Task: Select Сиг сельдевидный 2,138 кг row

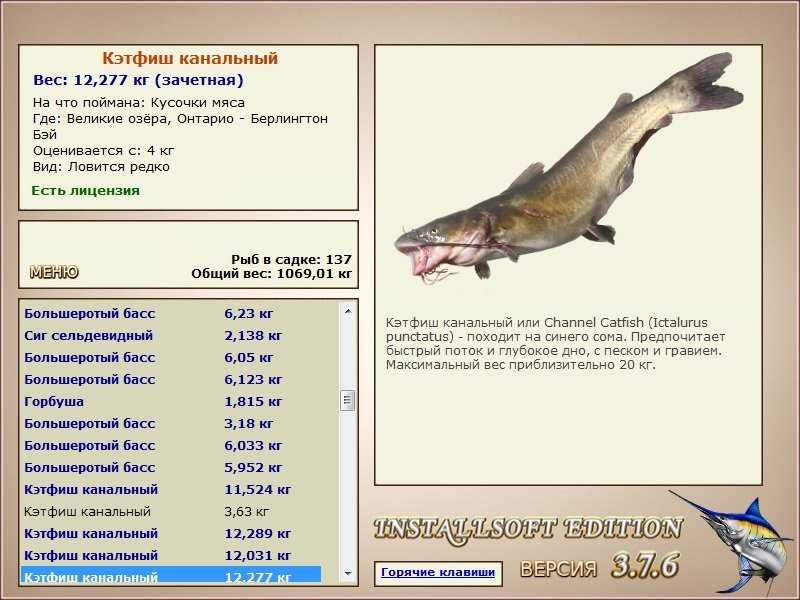Action: pyautogui.click(x=171, y=335)
